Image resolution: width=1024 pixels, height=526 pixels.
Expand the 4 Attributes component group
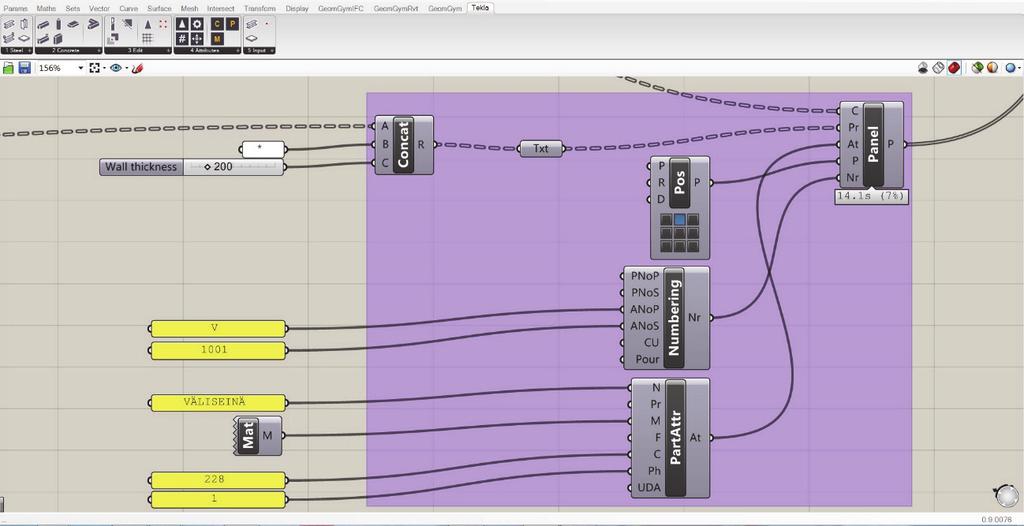[x=207, y=50]
